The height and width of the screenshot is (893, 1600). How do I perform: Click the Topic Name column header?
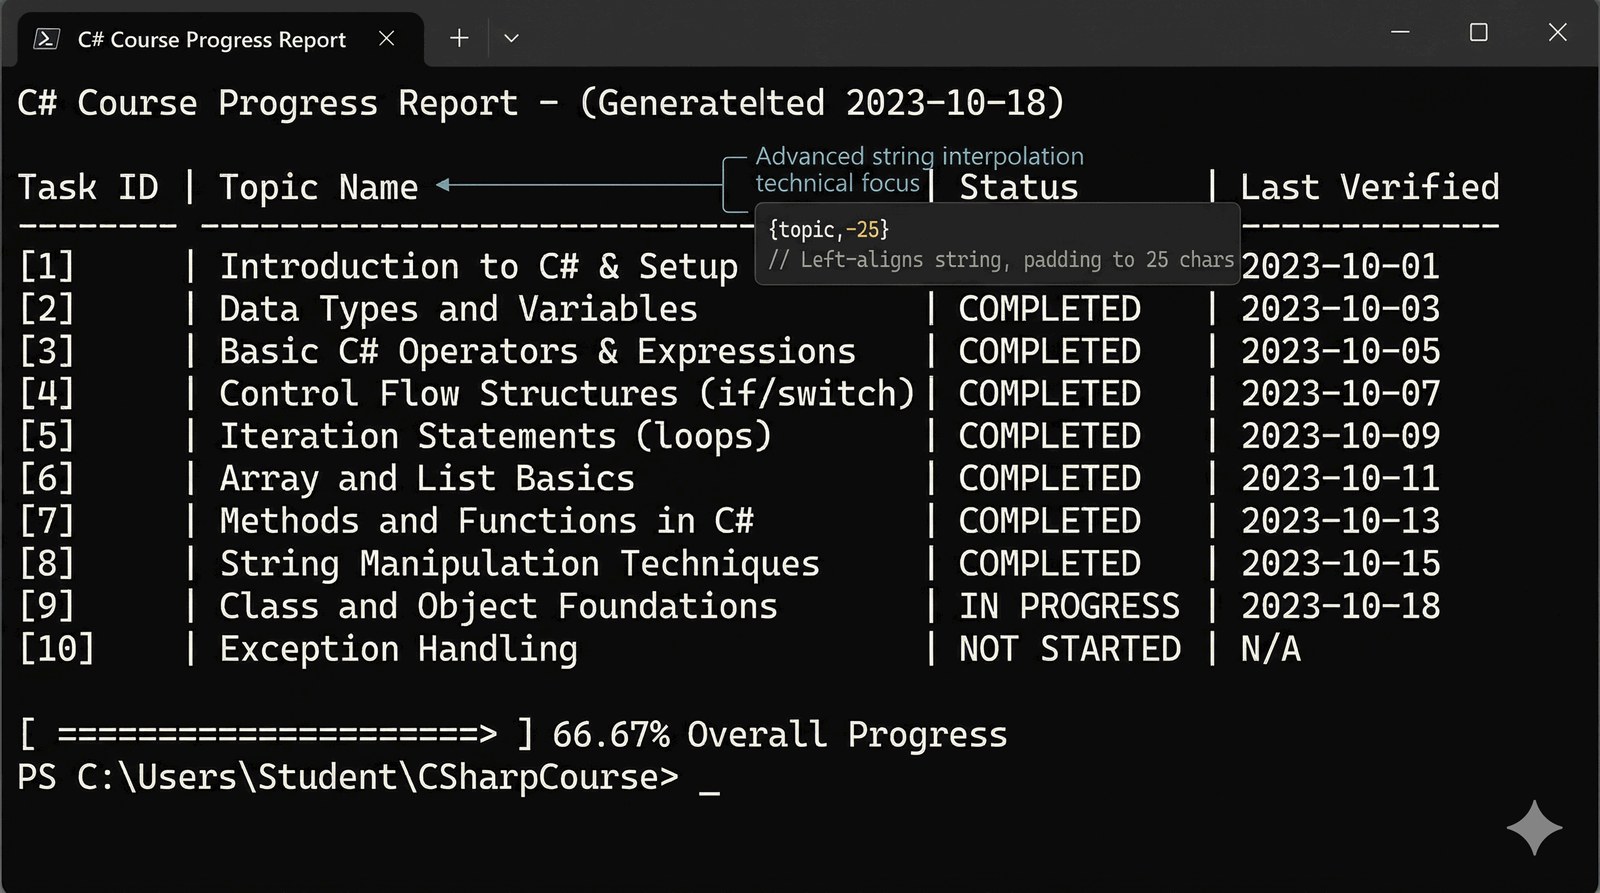pos(318,187)
